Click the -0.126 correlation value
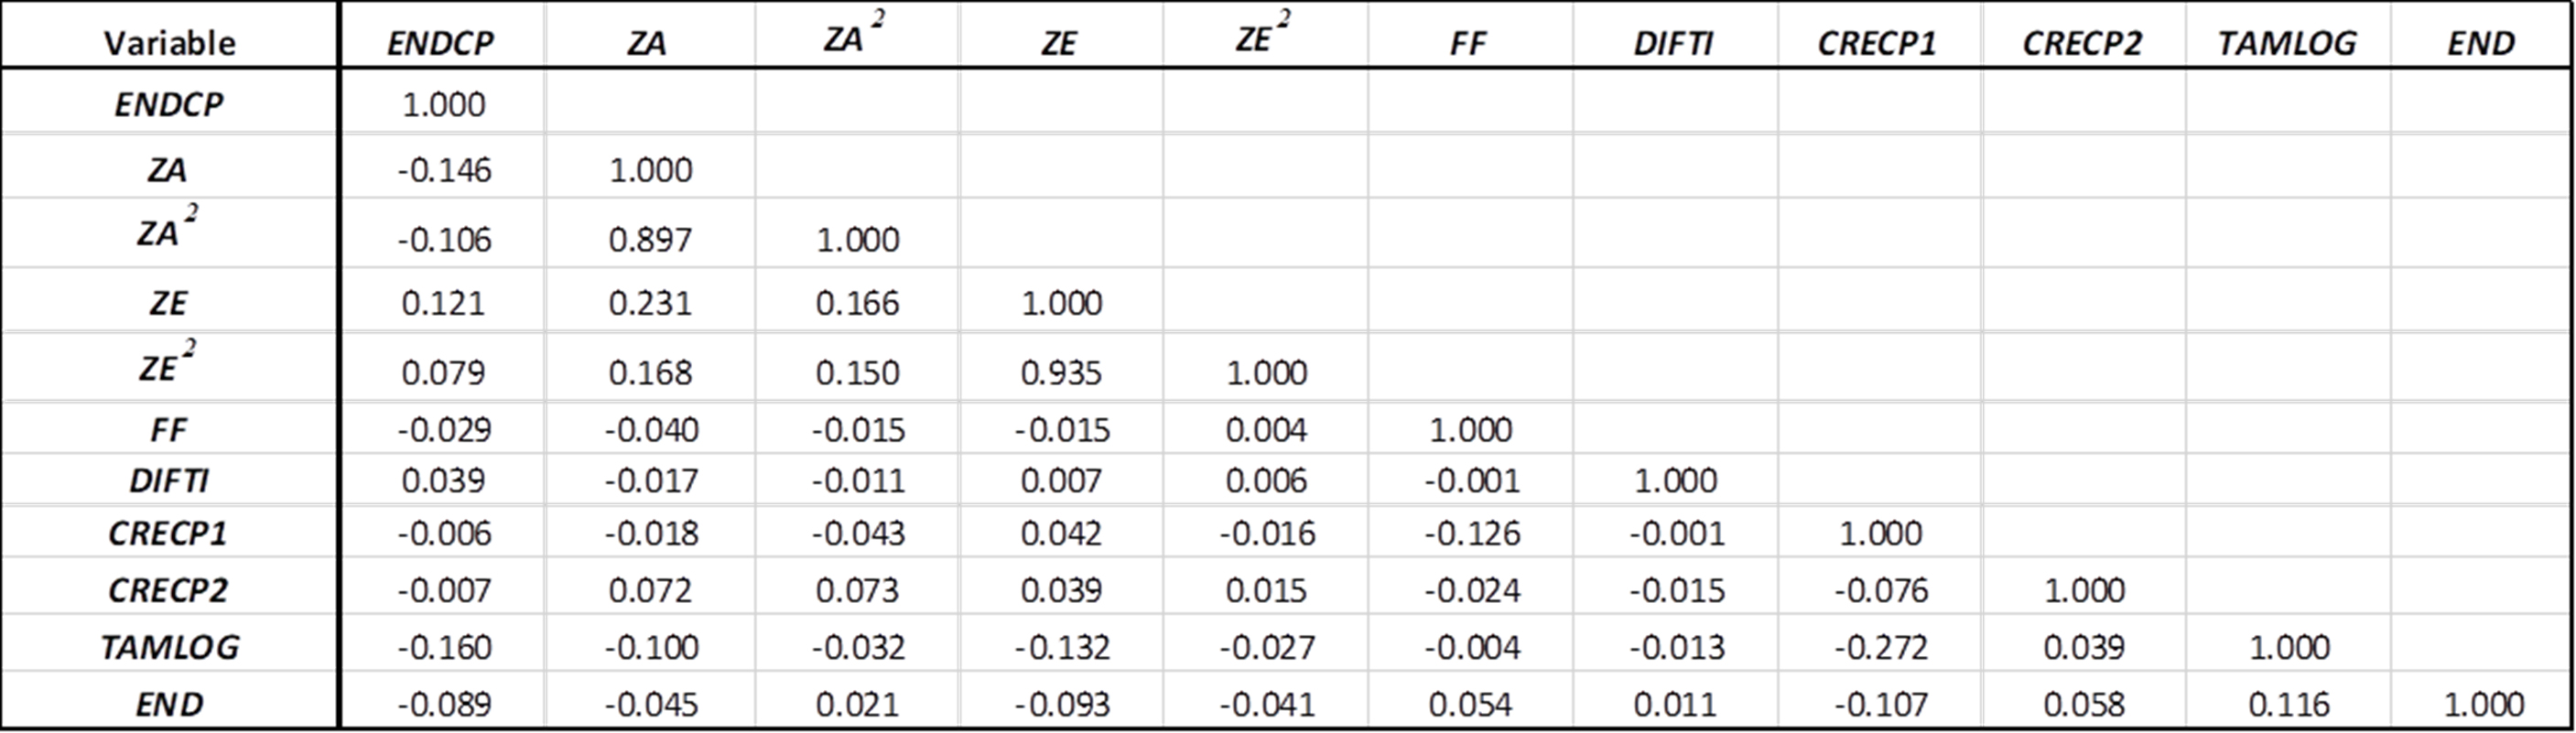Image resolution: width=2576 pixels, height=733 pixels. (x=1472, y=533)
